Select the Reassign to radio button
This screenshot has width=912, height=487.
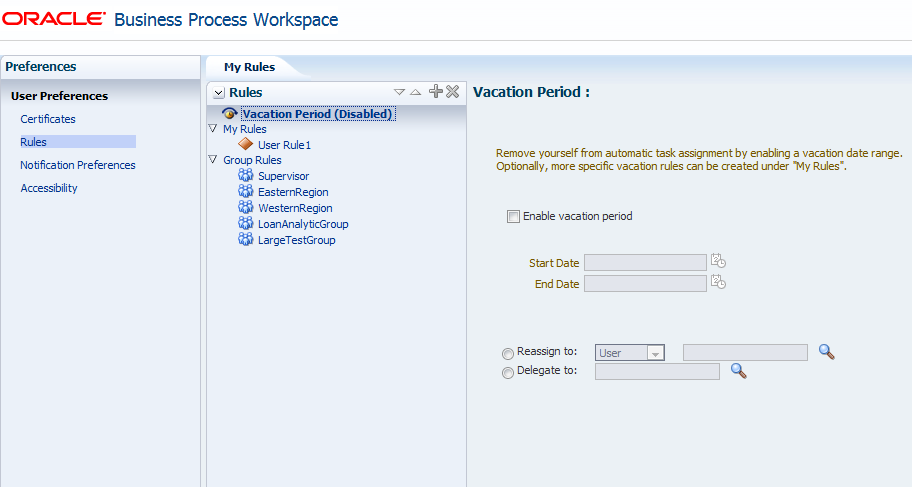pyautogui.click(x=508, y=353)
